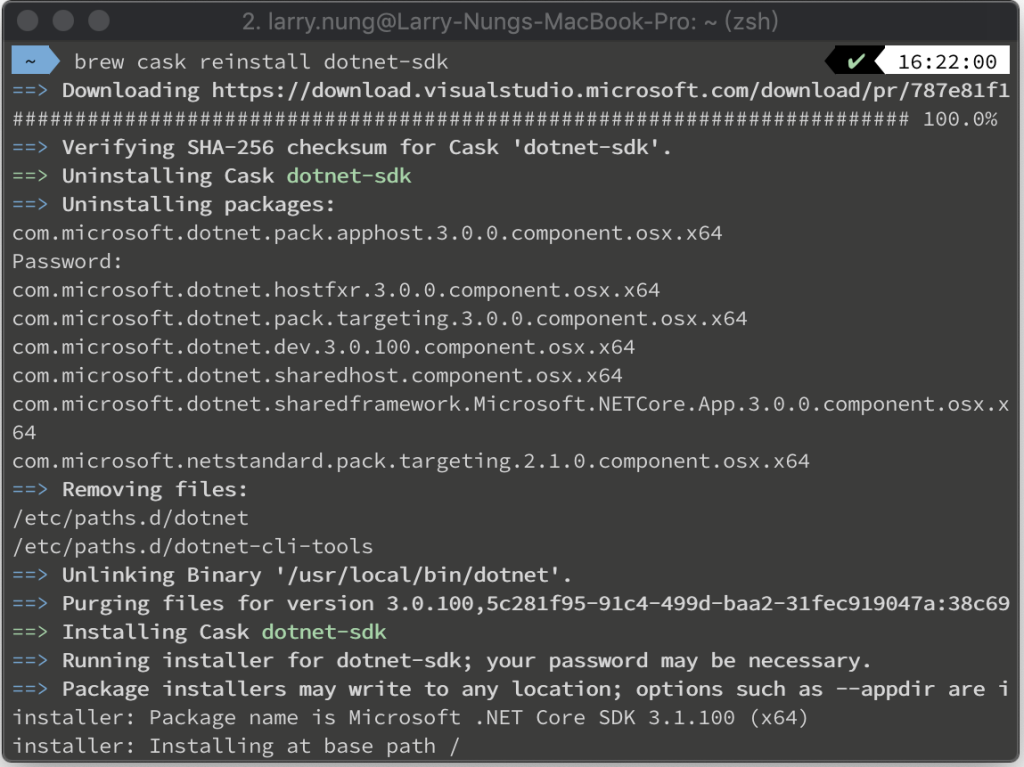Click the green dotnet-sdk text after Uninstalling Cask
Viewport: 1024px width, 767px height.
tap(349, 176)
